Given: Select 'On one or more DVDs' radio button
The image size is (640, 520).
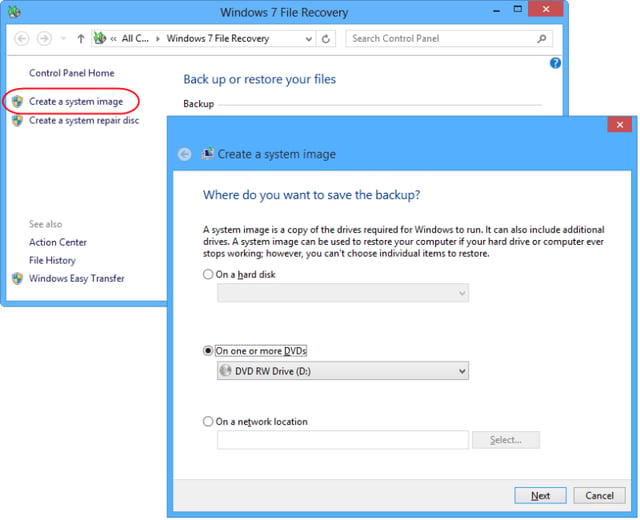Looking at the screenshot, I should [208, 351].
